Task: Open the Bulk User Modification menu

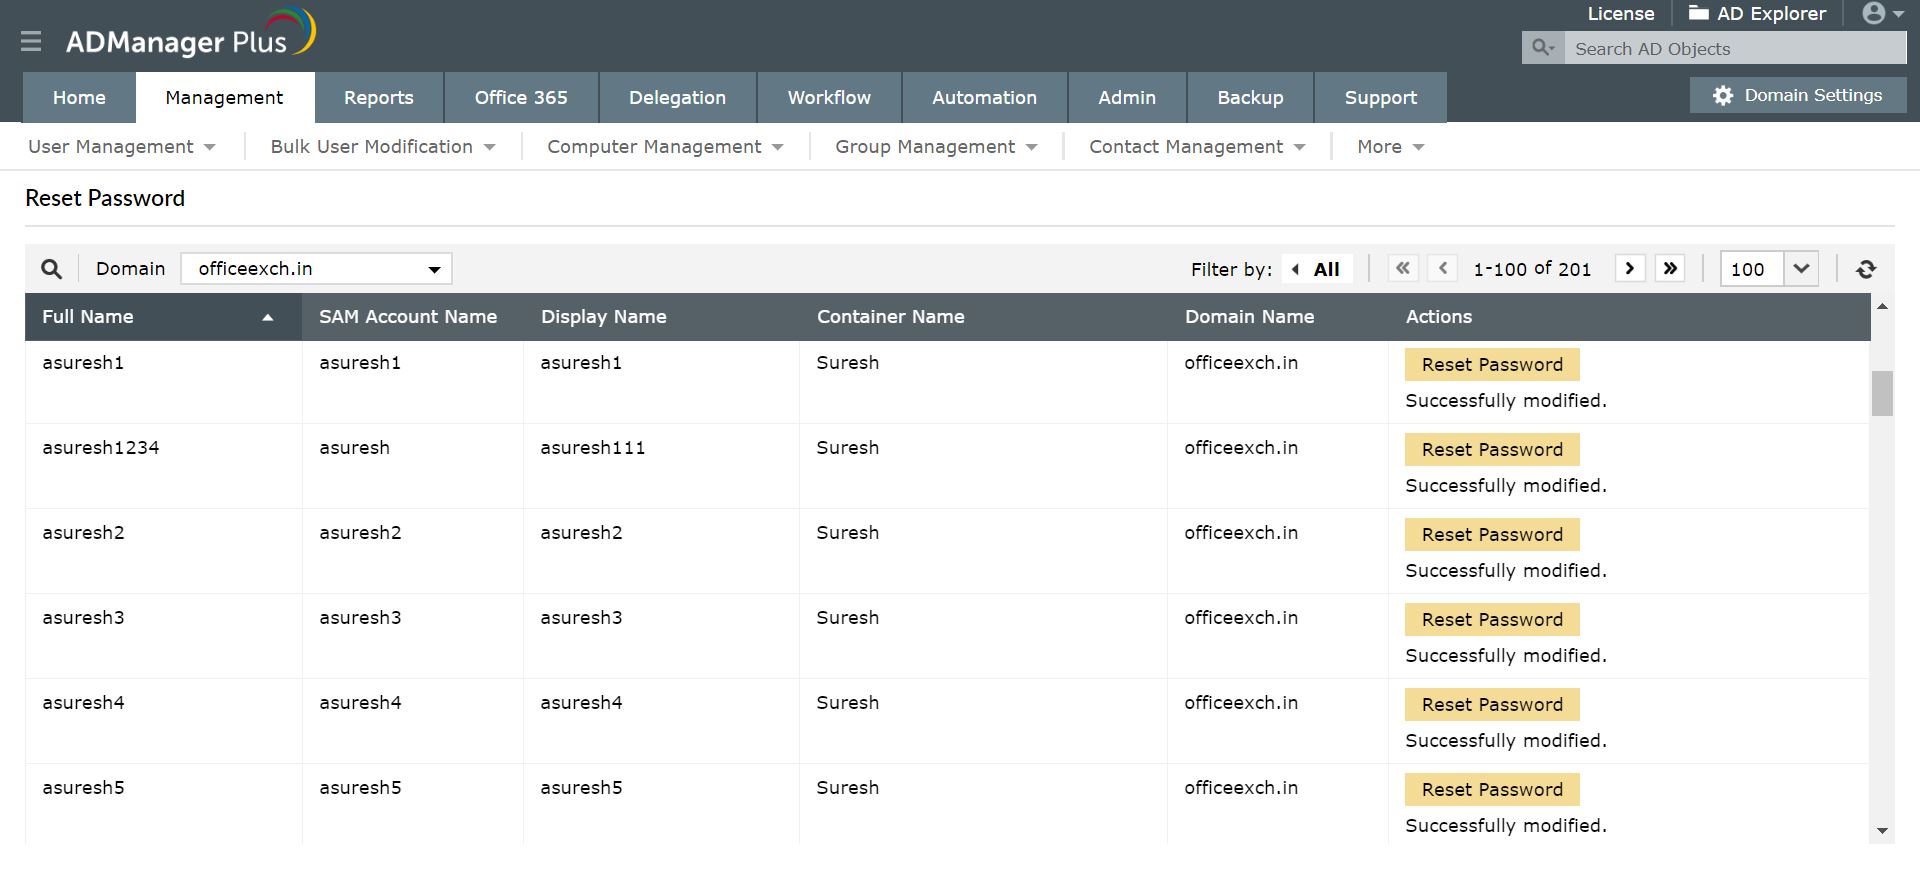Action: (382, 147)
